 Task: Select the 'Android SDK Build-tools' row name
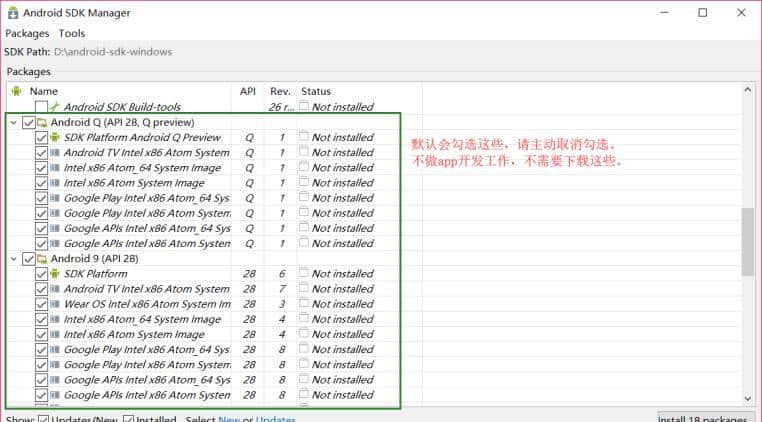[x=122, y=107]
